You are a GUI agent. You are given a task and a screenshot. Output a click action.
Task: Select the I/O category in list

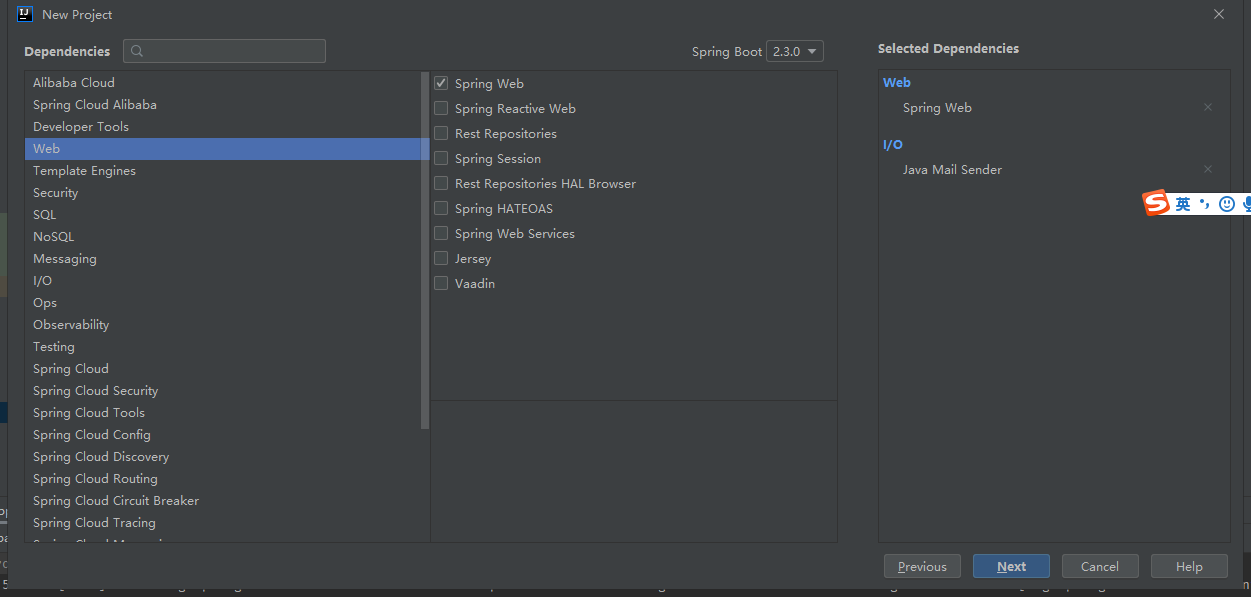point(223,280)
